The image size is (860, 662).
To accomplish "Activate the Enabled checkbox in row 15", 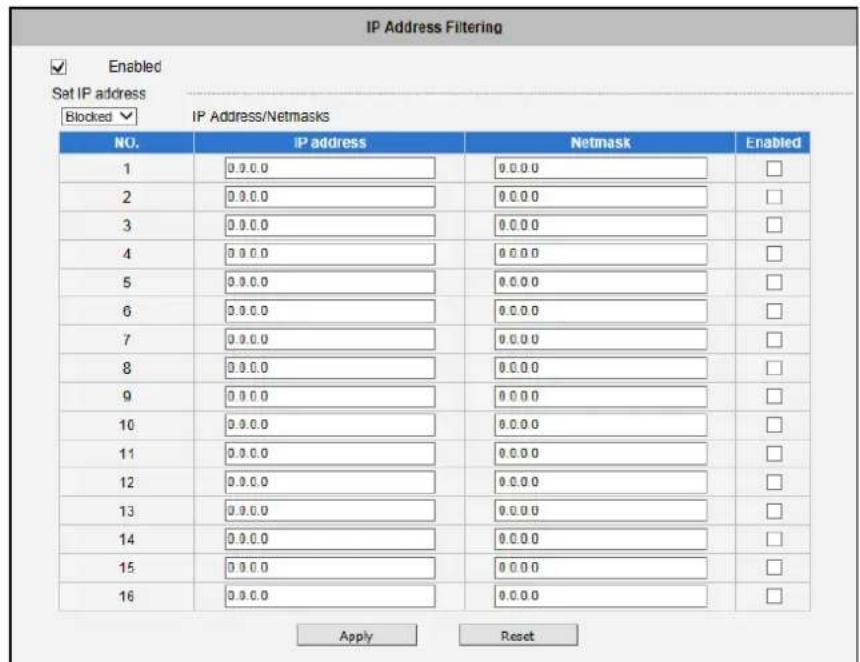I will point(774,568).
